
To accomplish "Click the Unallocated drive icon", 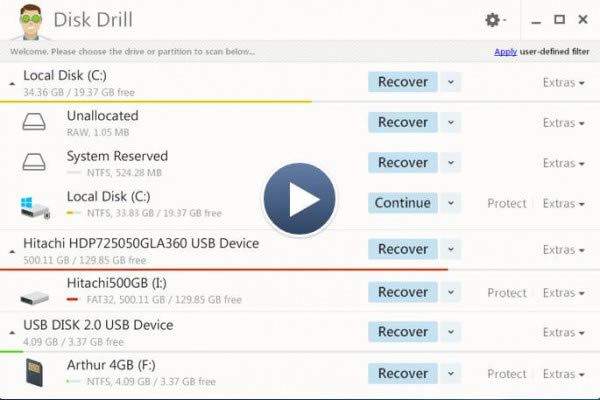I will tap(35, 122).
